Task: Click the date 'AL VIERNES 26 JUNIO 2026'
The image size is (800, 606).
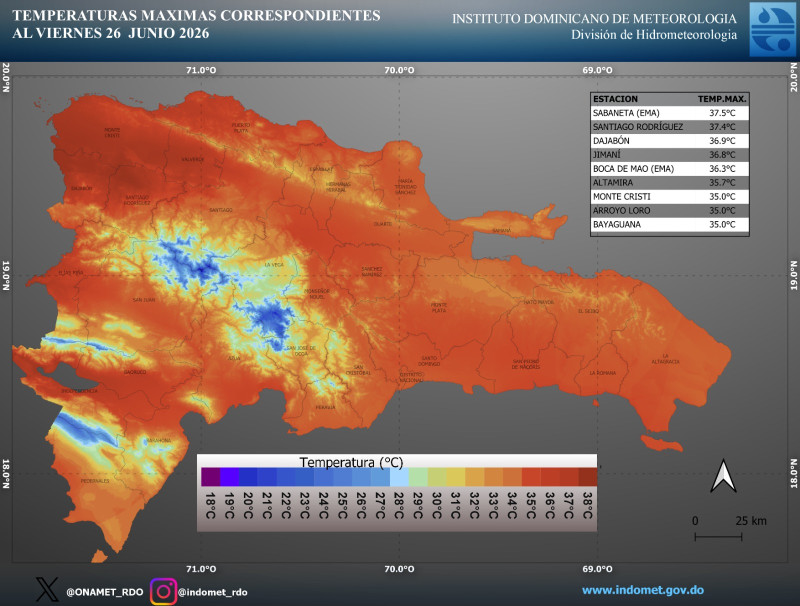Action: tap(111, 33)
